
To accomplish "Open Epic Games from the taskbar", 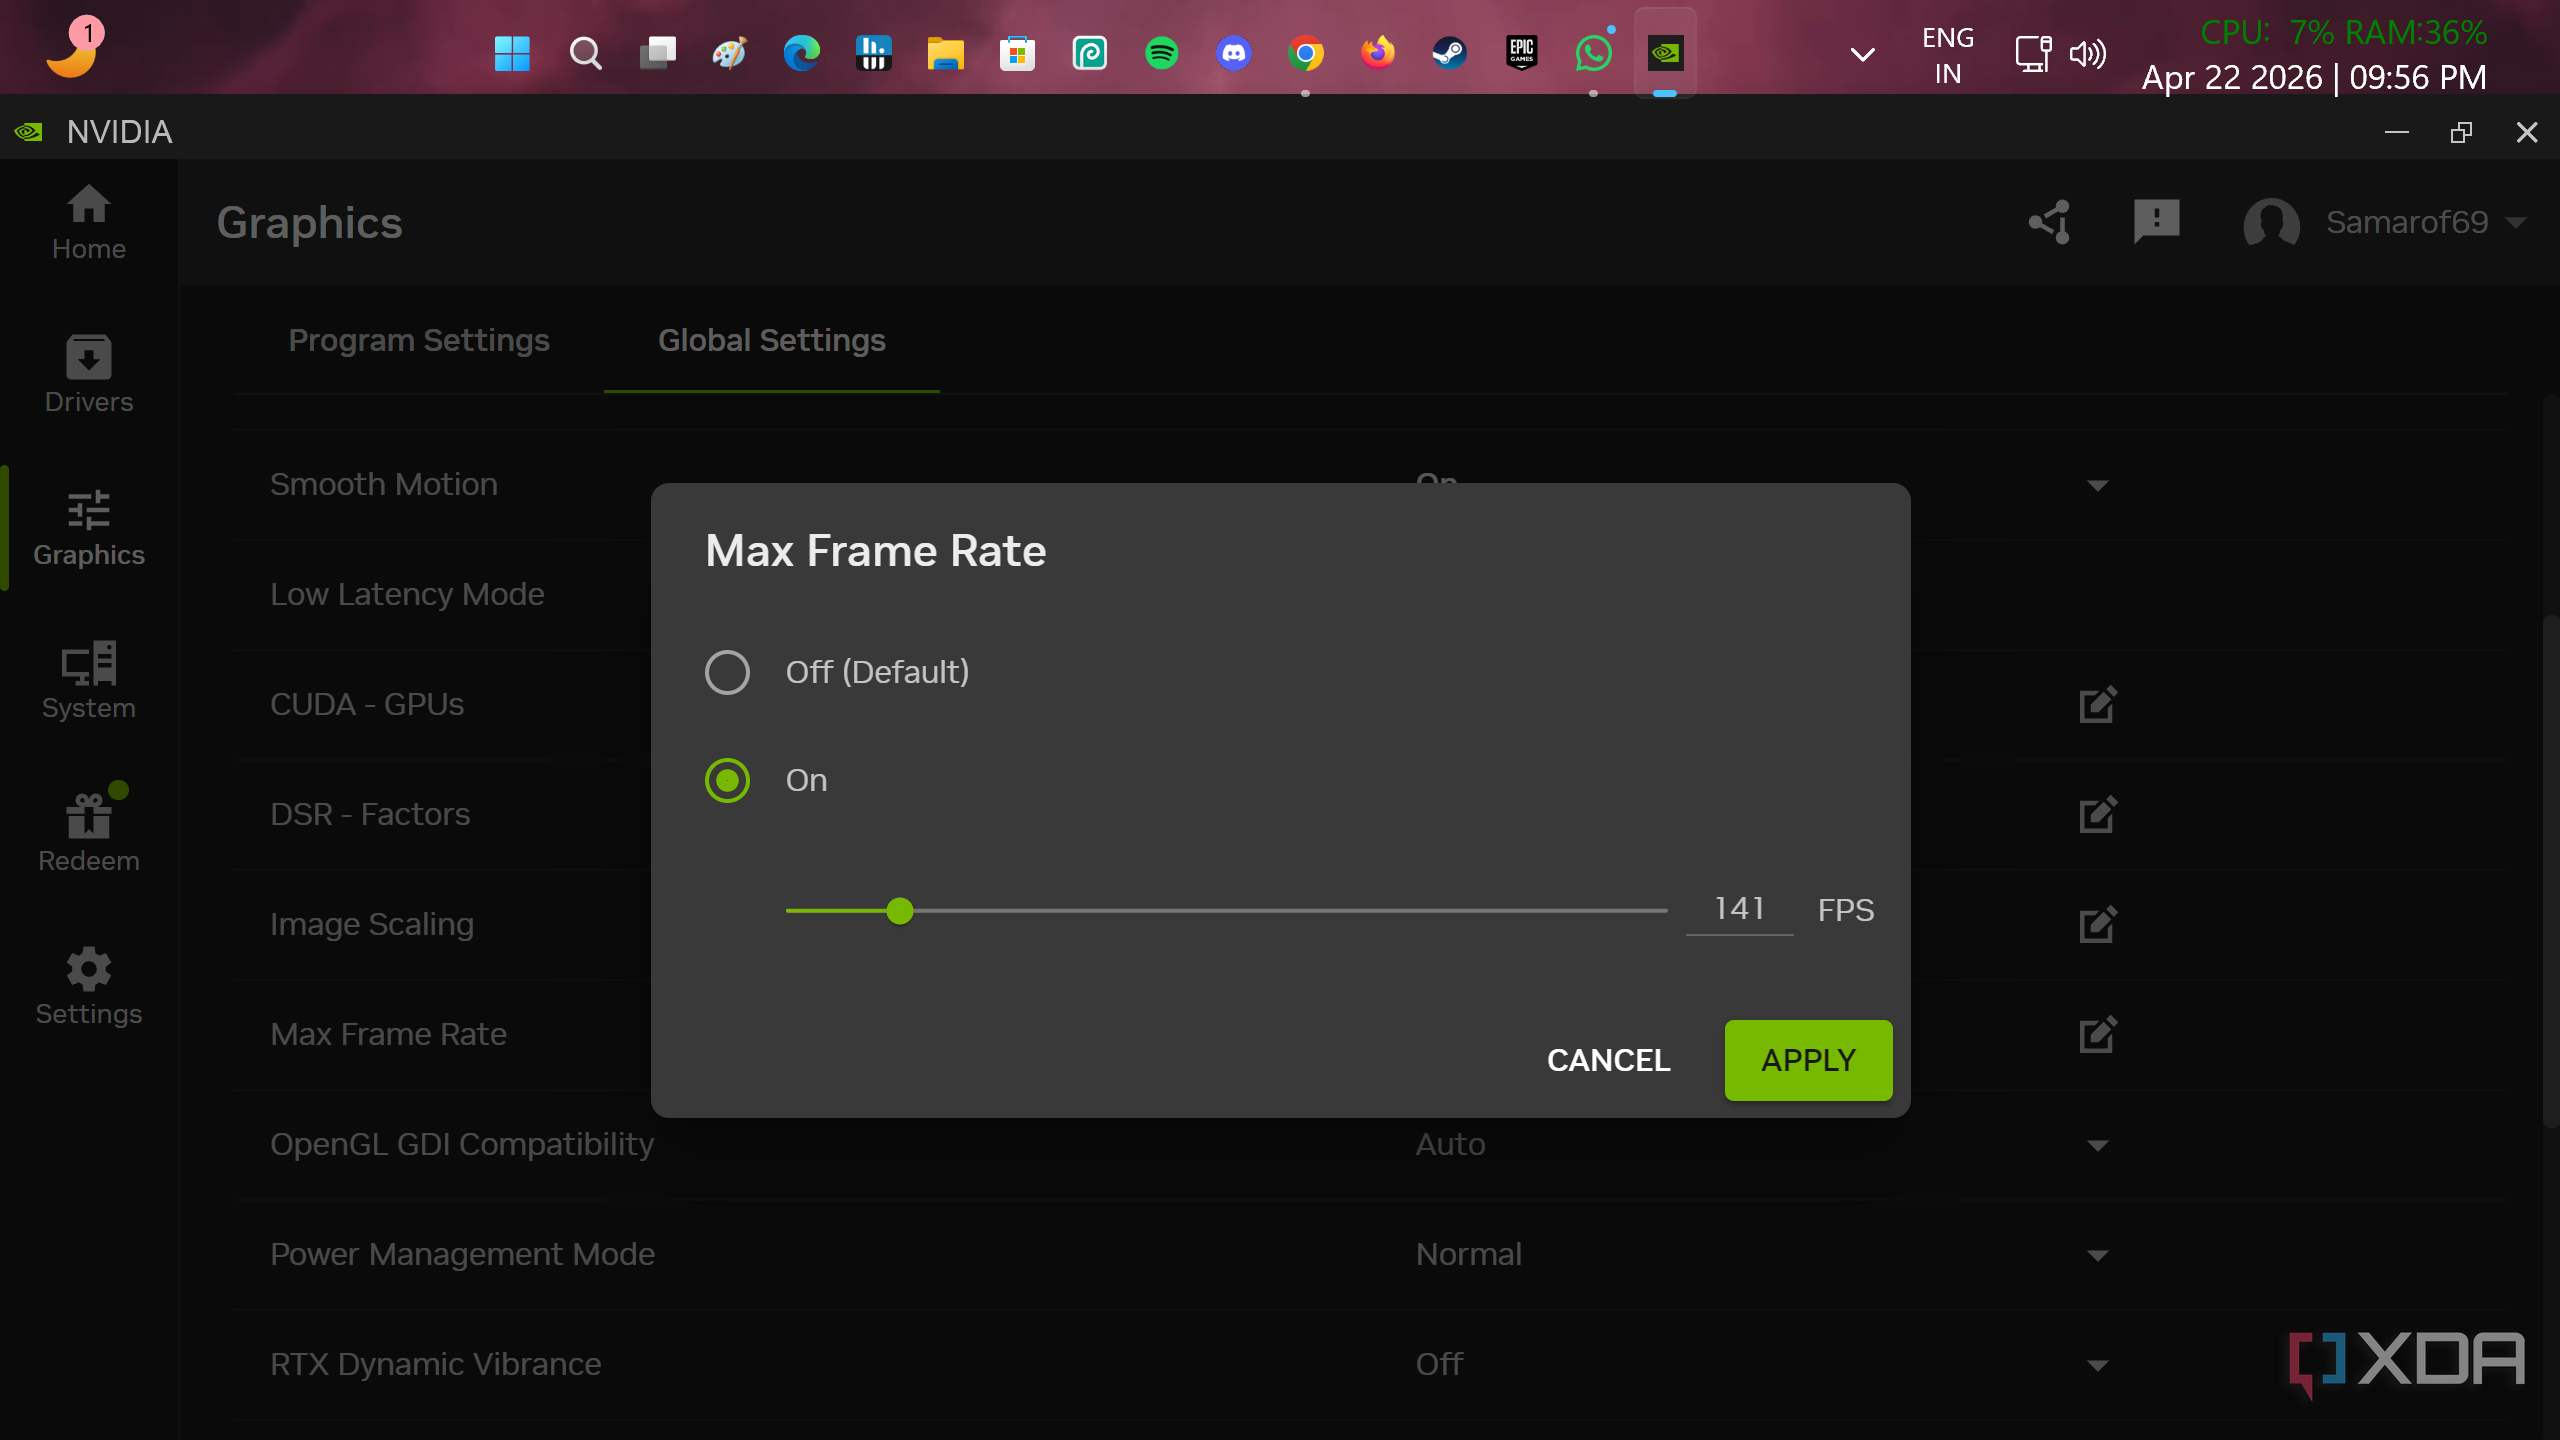I will point(1521,53).
